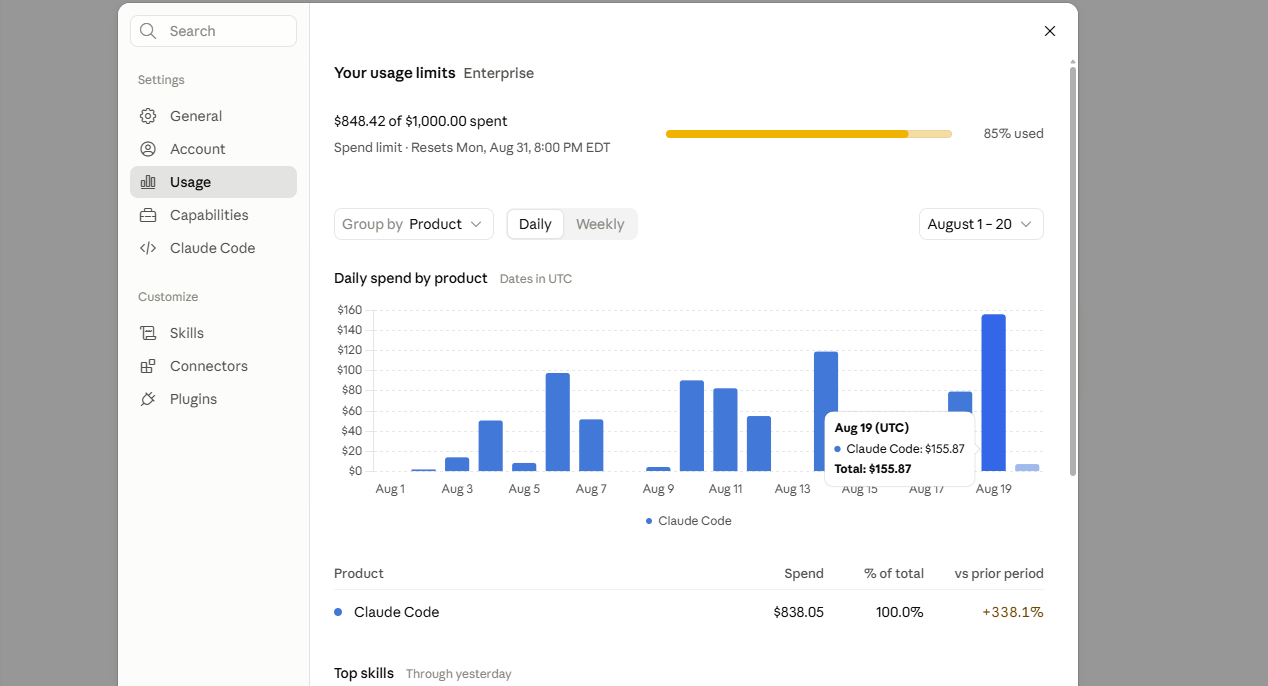
Task: Click the Aug 14 bar in chart
Action: [826, 380]
